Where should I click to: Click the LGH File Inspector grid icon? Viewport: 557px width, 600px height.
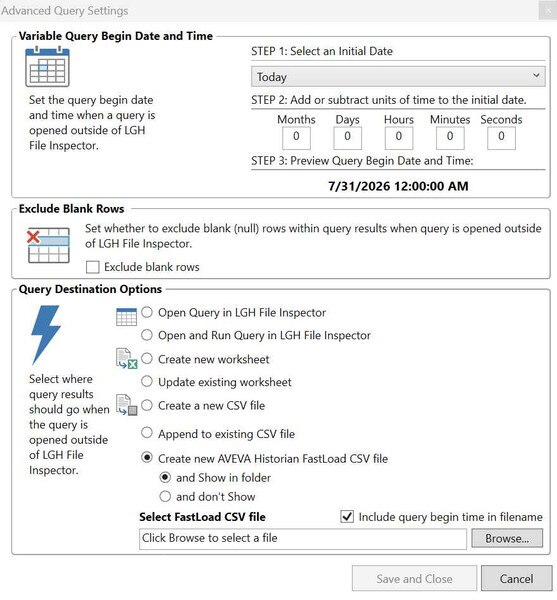click(x=126, y=317)
